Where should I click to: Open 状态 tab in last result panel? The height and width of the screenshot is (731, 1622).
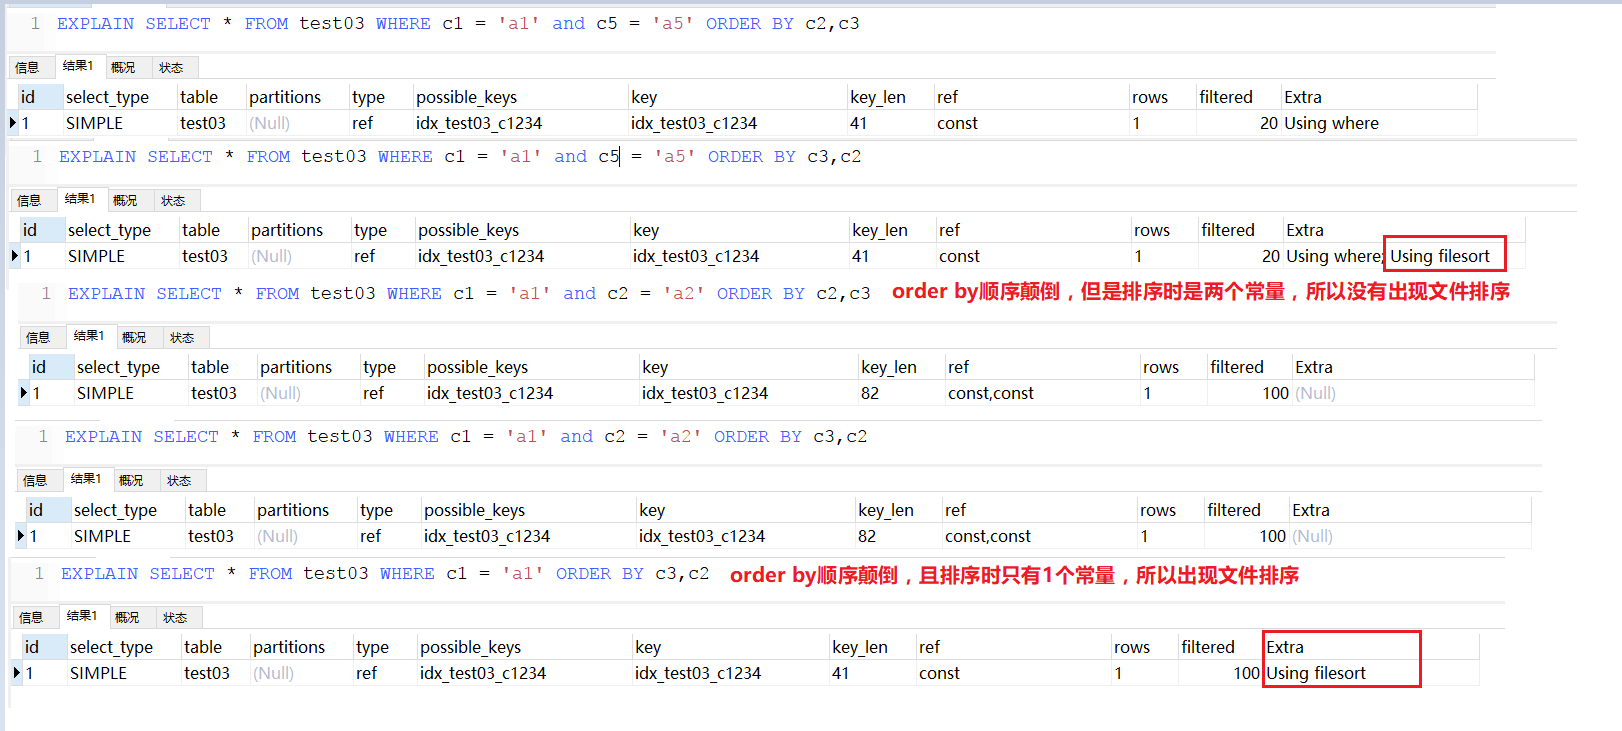coord(175,618)
